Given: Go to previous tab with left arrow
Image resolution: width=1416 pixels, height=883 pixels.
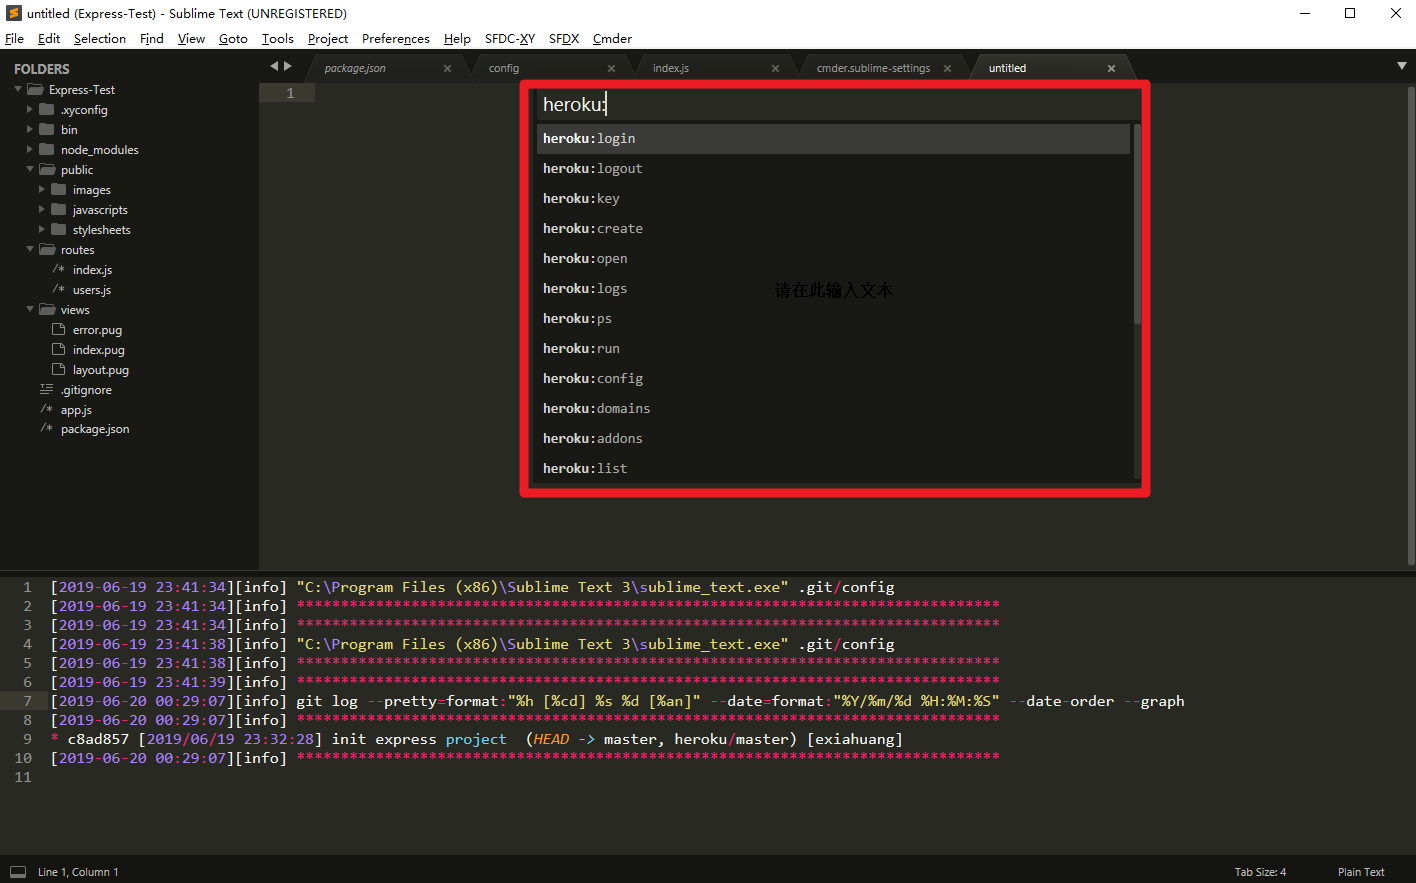Looking at the screenshot, I should [x=274, y=66].
